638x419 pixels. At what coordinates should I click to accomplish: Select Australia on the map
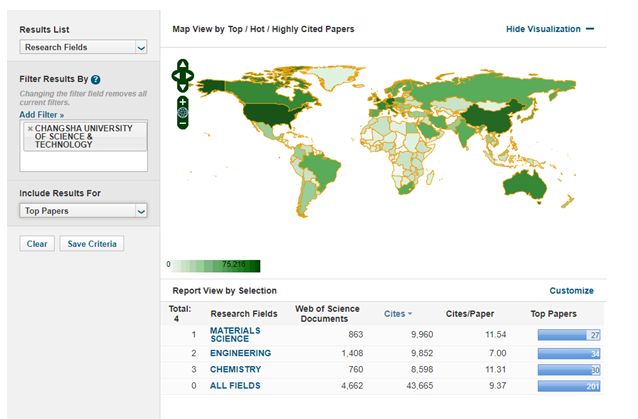click(x=524, y=185)
